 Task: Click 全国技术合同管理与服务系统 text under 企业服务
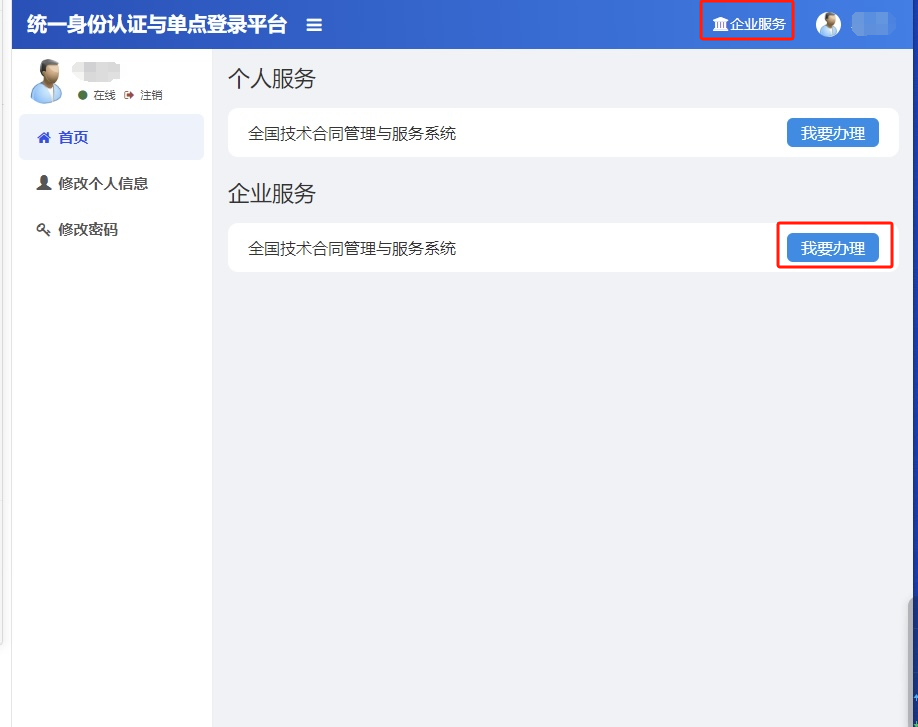click(x=352, y=248)
